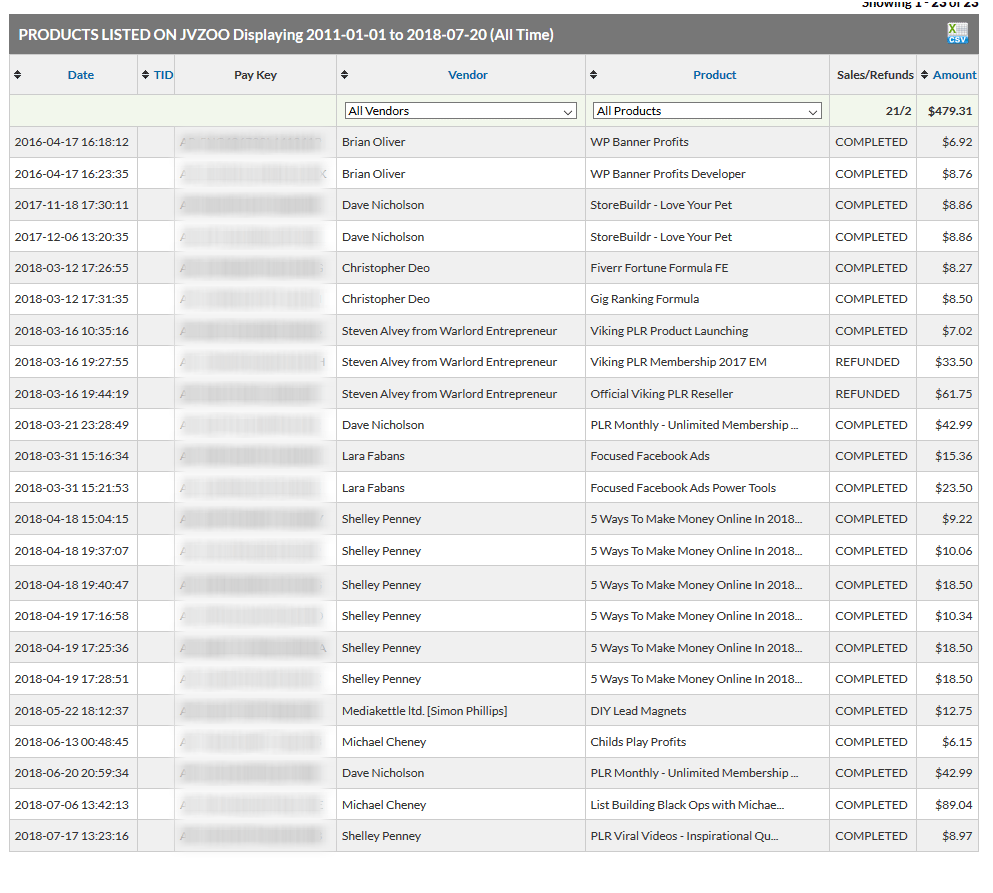
Task: Select the 21/2 sales/refunds total
Action: point(898,111)
